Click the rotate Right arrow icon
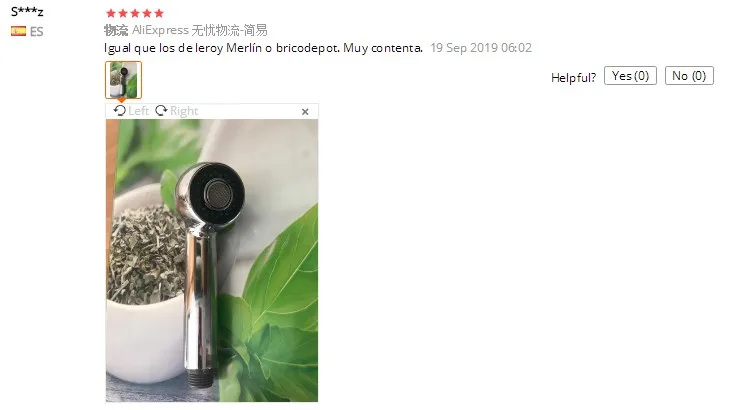 161,111
